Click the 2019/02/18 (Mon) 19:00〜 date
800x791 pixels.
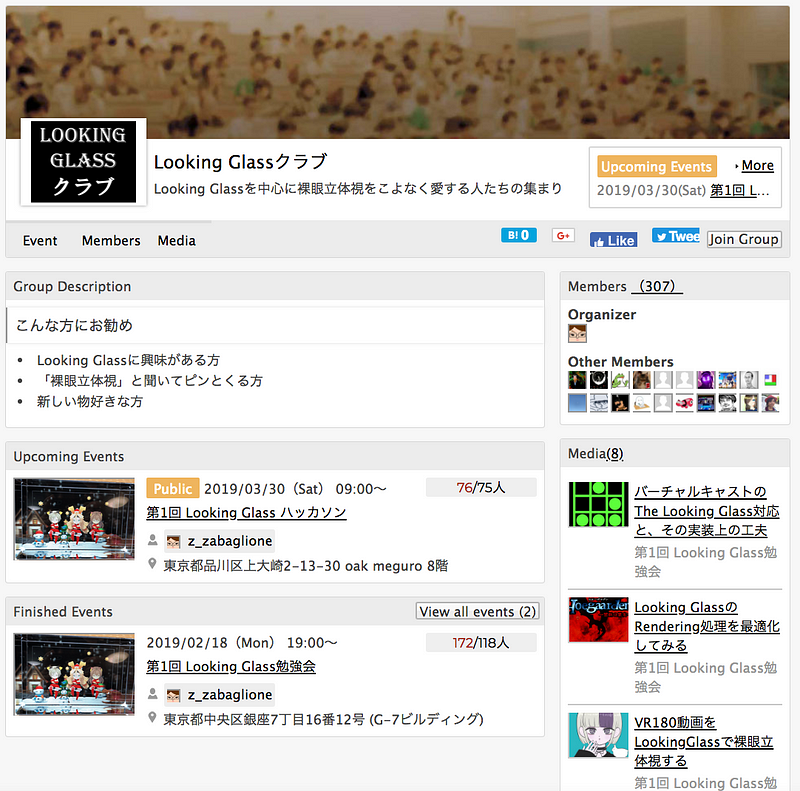pos(242,642)
